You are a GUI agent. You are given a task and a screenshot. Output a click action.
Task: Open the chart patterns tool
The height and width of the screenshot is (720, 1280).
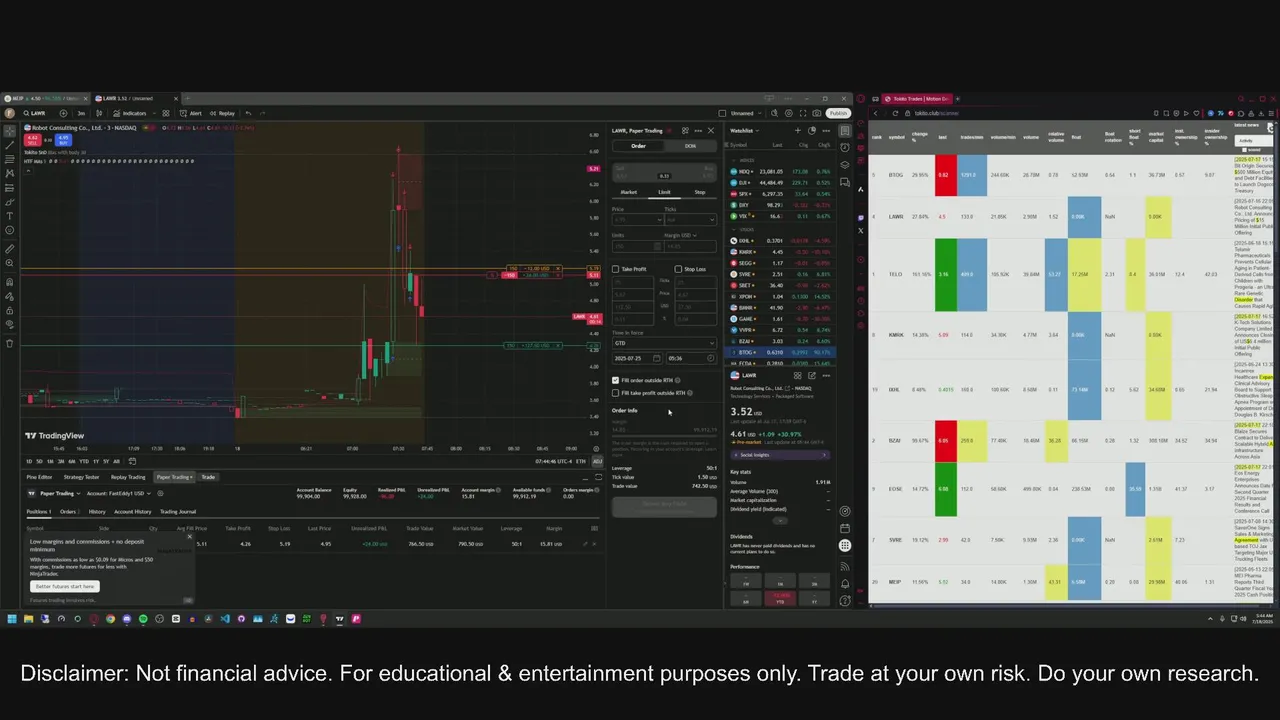pyautogui.click(x=10, y=173)
